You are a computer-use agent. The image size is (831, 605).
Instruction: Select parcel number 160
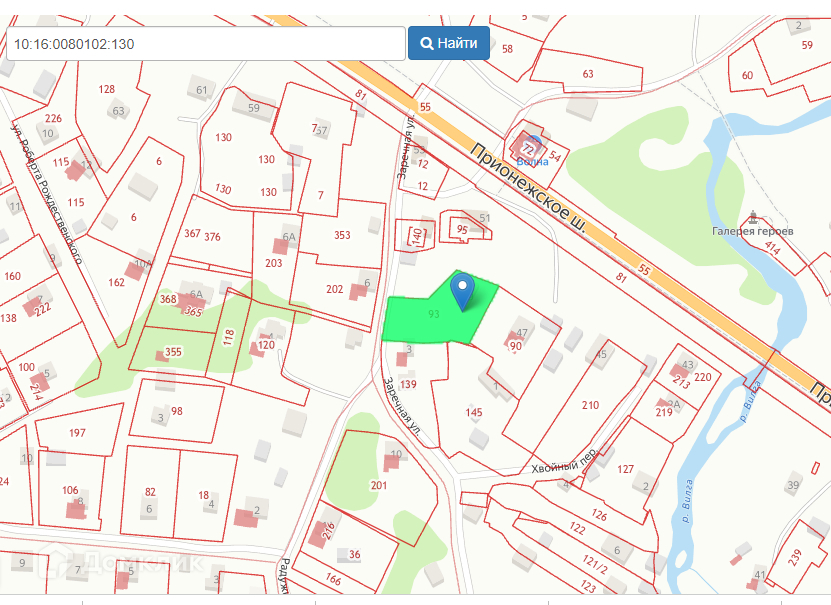click(12, 276)
